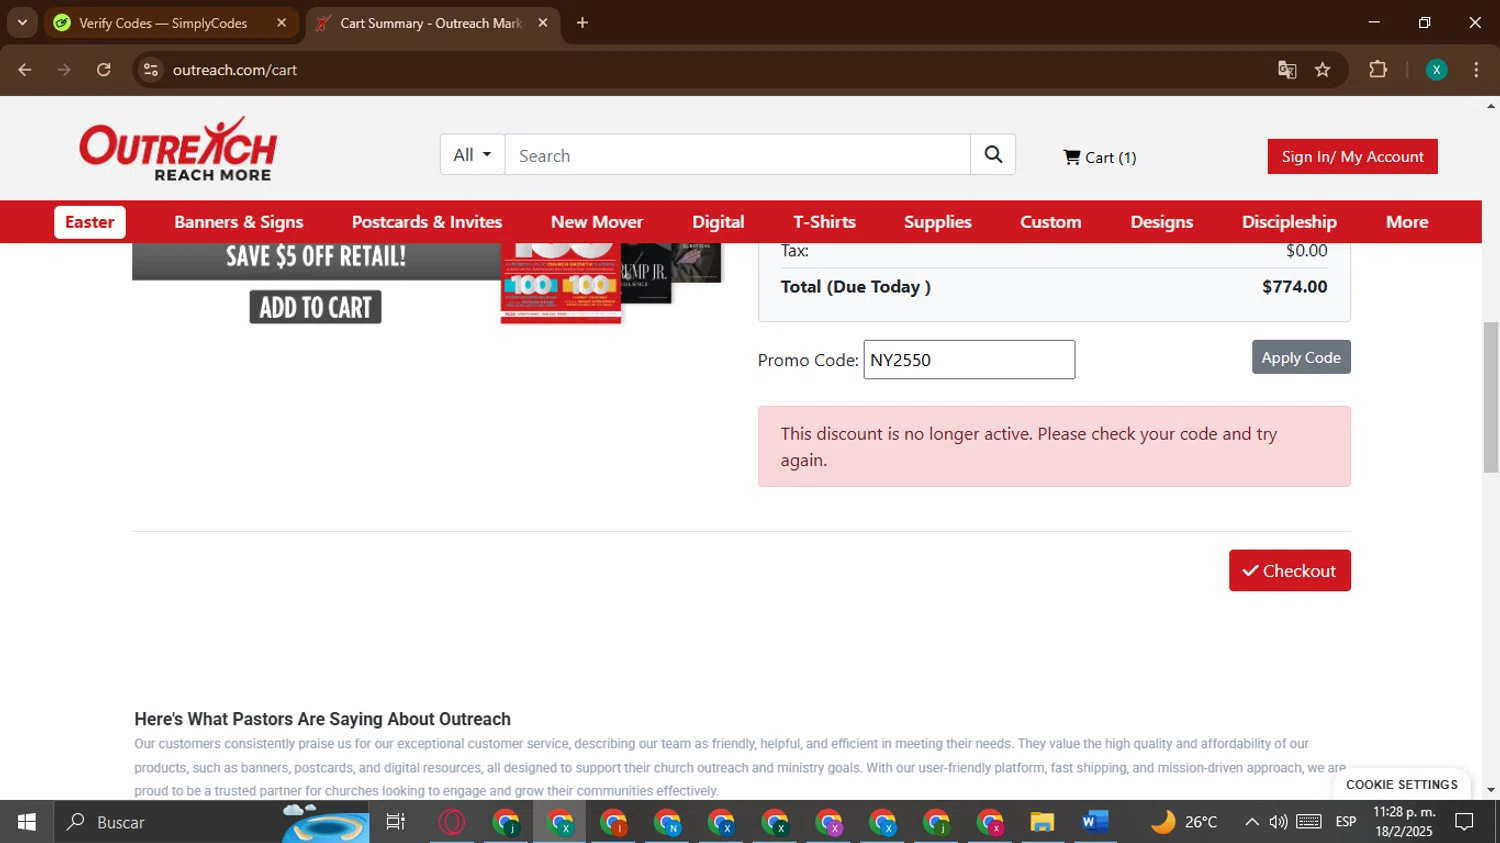Click the search magnifier button
Image resolution: width=1500 pixels, height=843 pixels.
(x=993, y=155)
